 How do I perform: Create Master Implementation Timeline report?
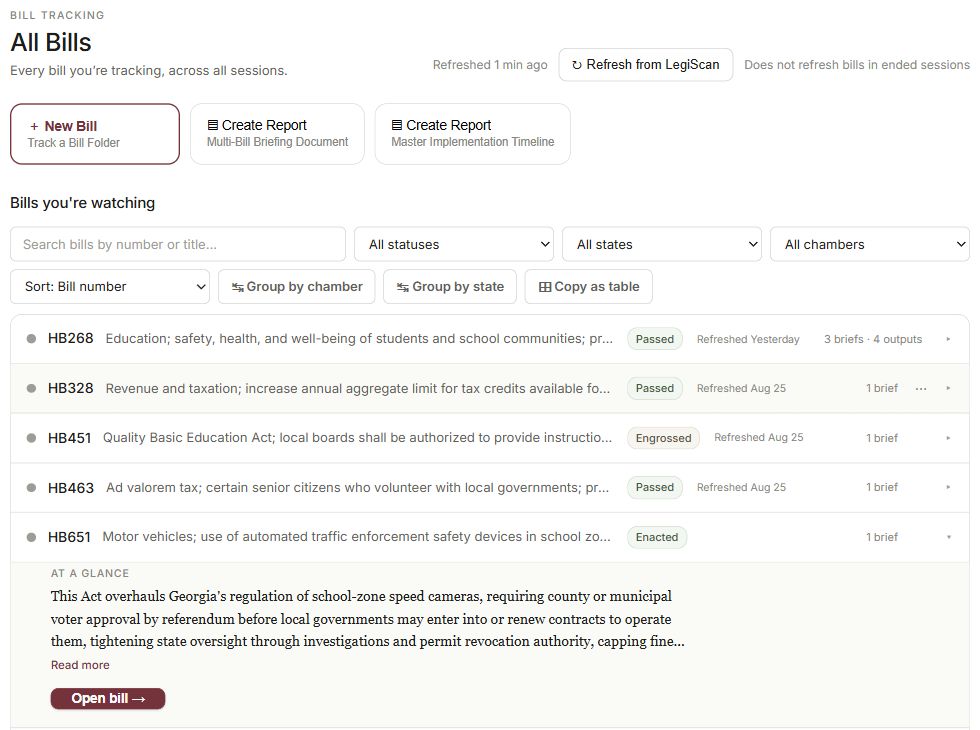(472, 134)
